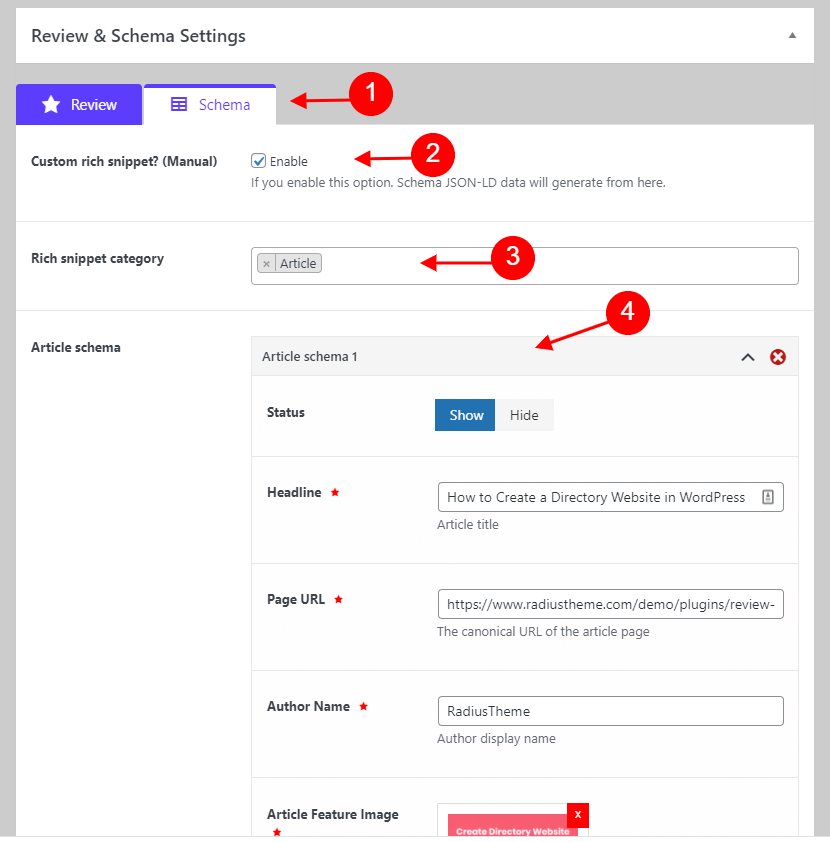The height and width of the screenshot is (842, 830).
Task: Click the autofill icon in Headline field
Action: 768,497
